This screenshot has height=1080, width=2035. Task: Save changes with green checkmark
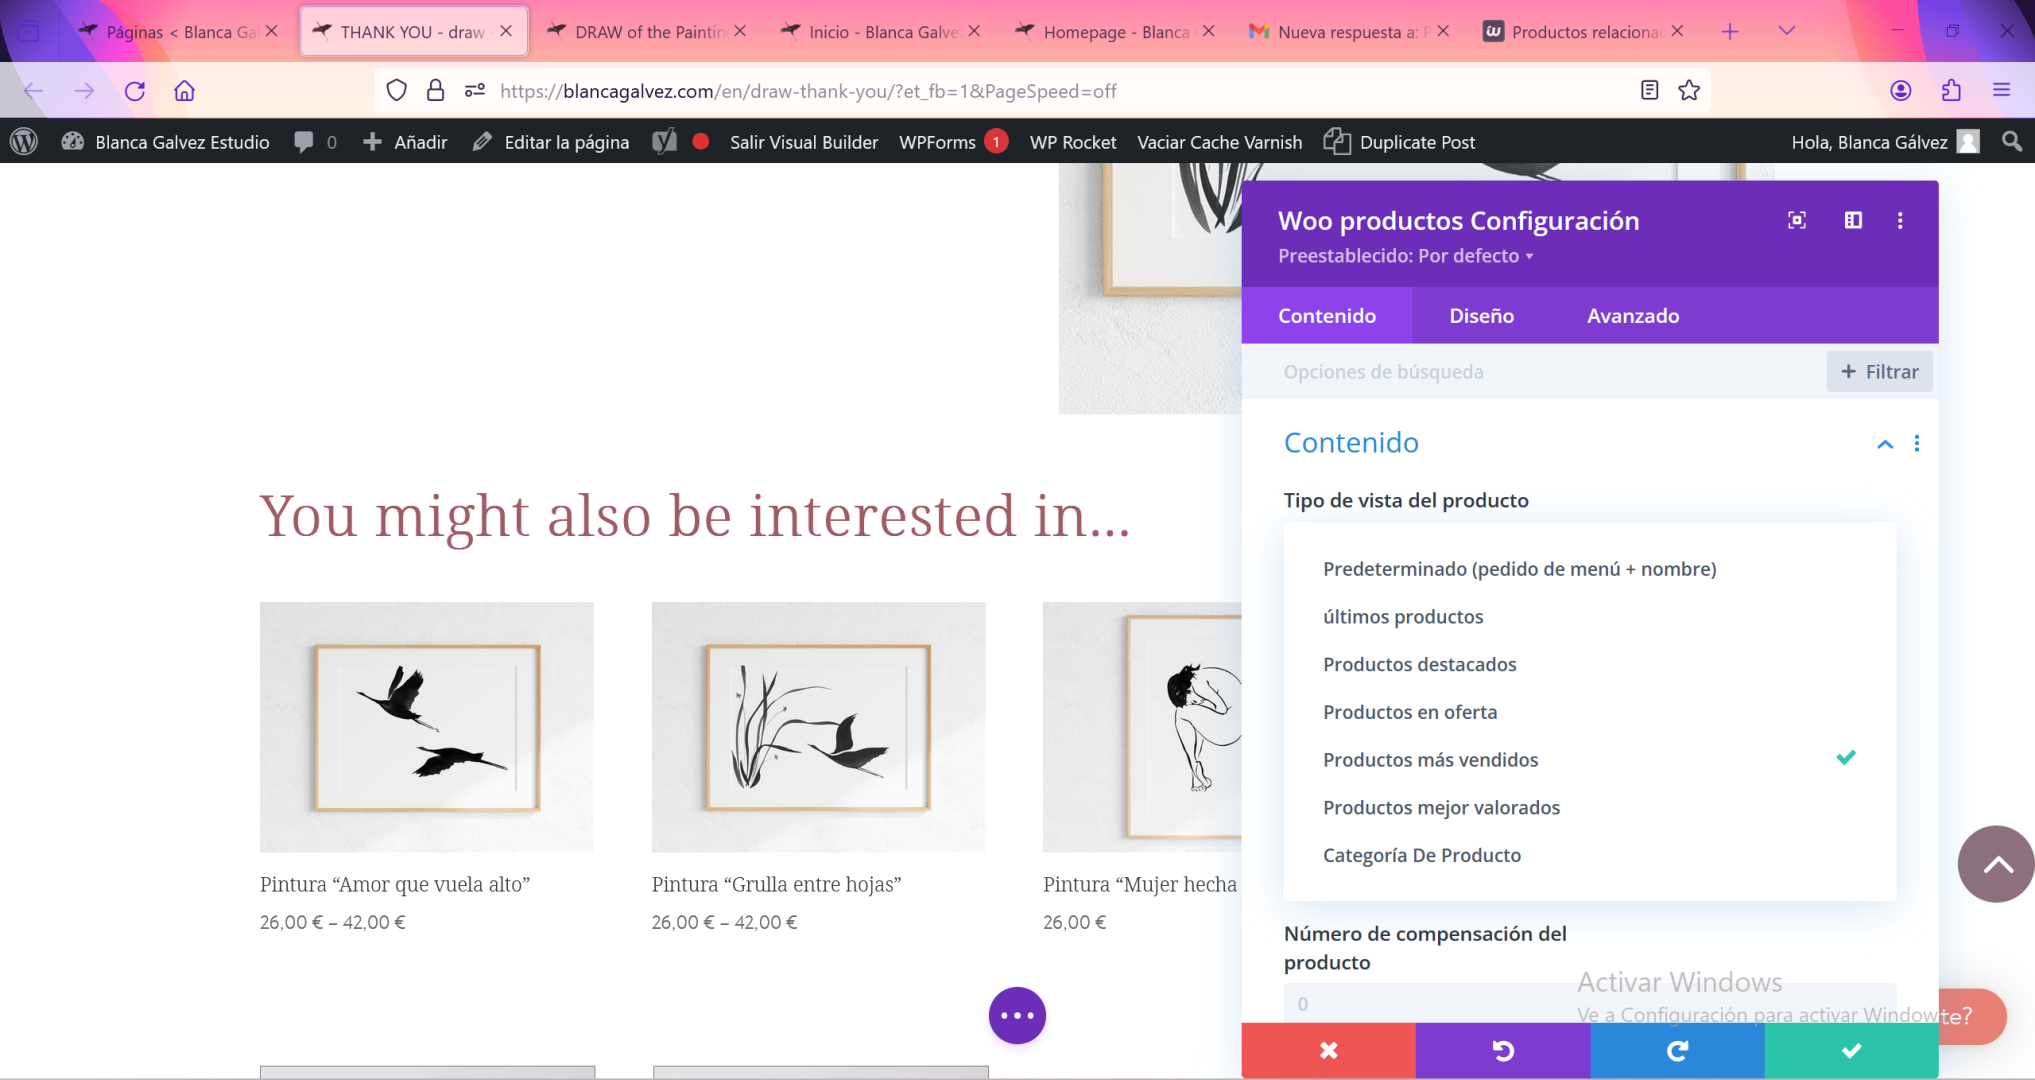(x=1851, y=1050)
